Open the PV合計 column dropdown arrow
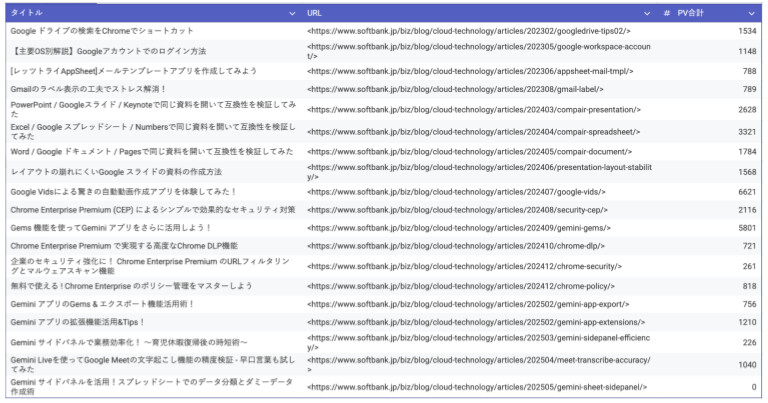This screenshot has height=403, width=768. [752, 13]
